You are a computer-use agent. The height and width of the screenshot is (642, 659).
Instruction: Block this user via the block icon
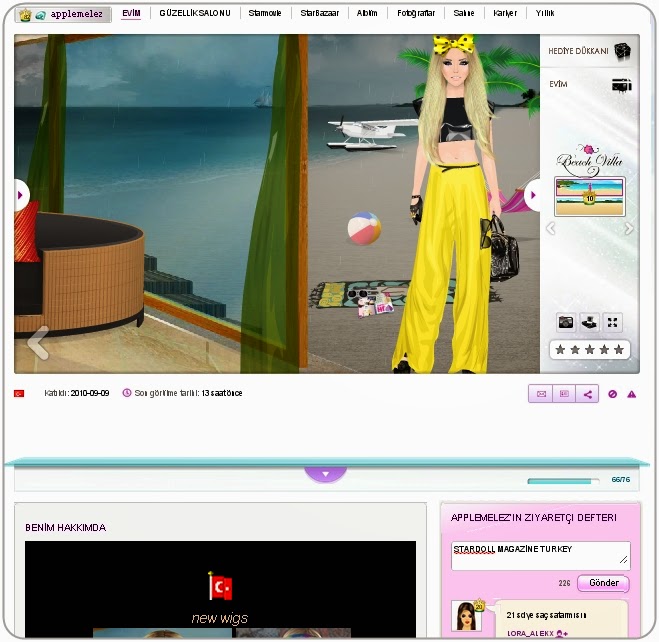click(612, 394)
